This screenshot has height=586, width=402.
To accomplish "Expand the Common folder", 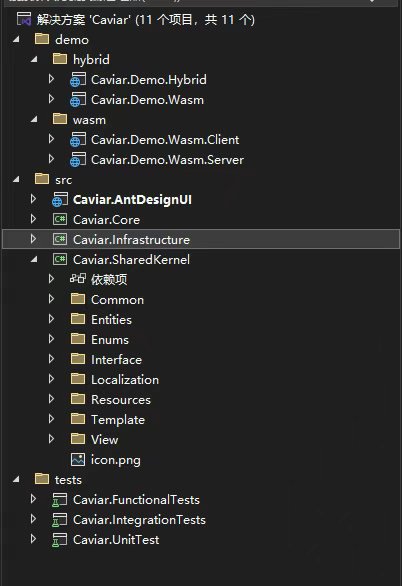I will click(x=52, y=299).
